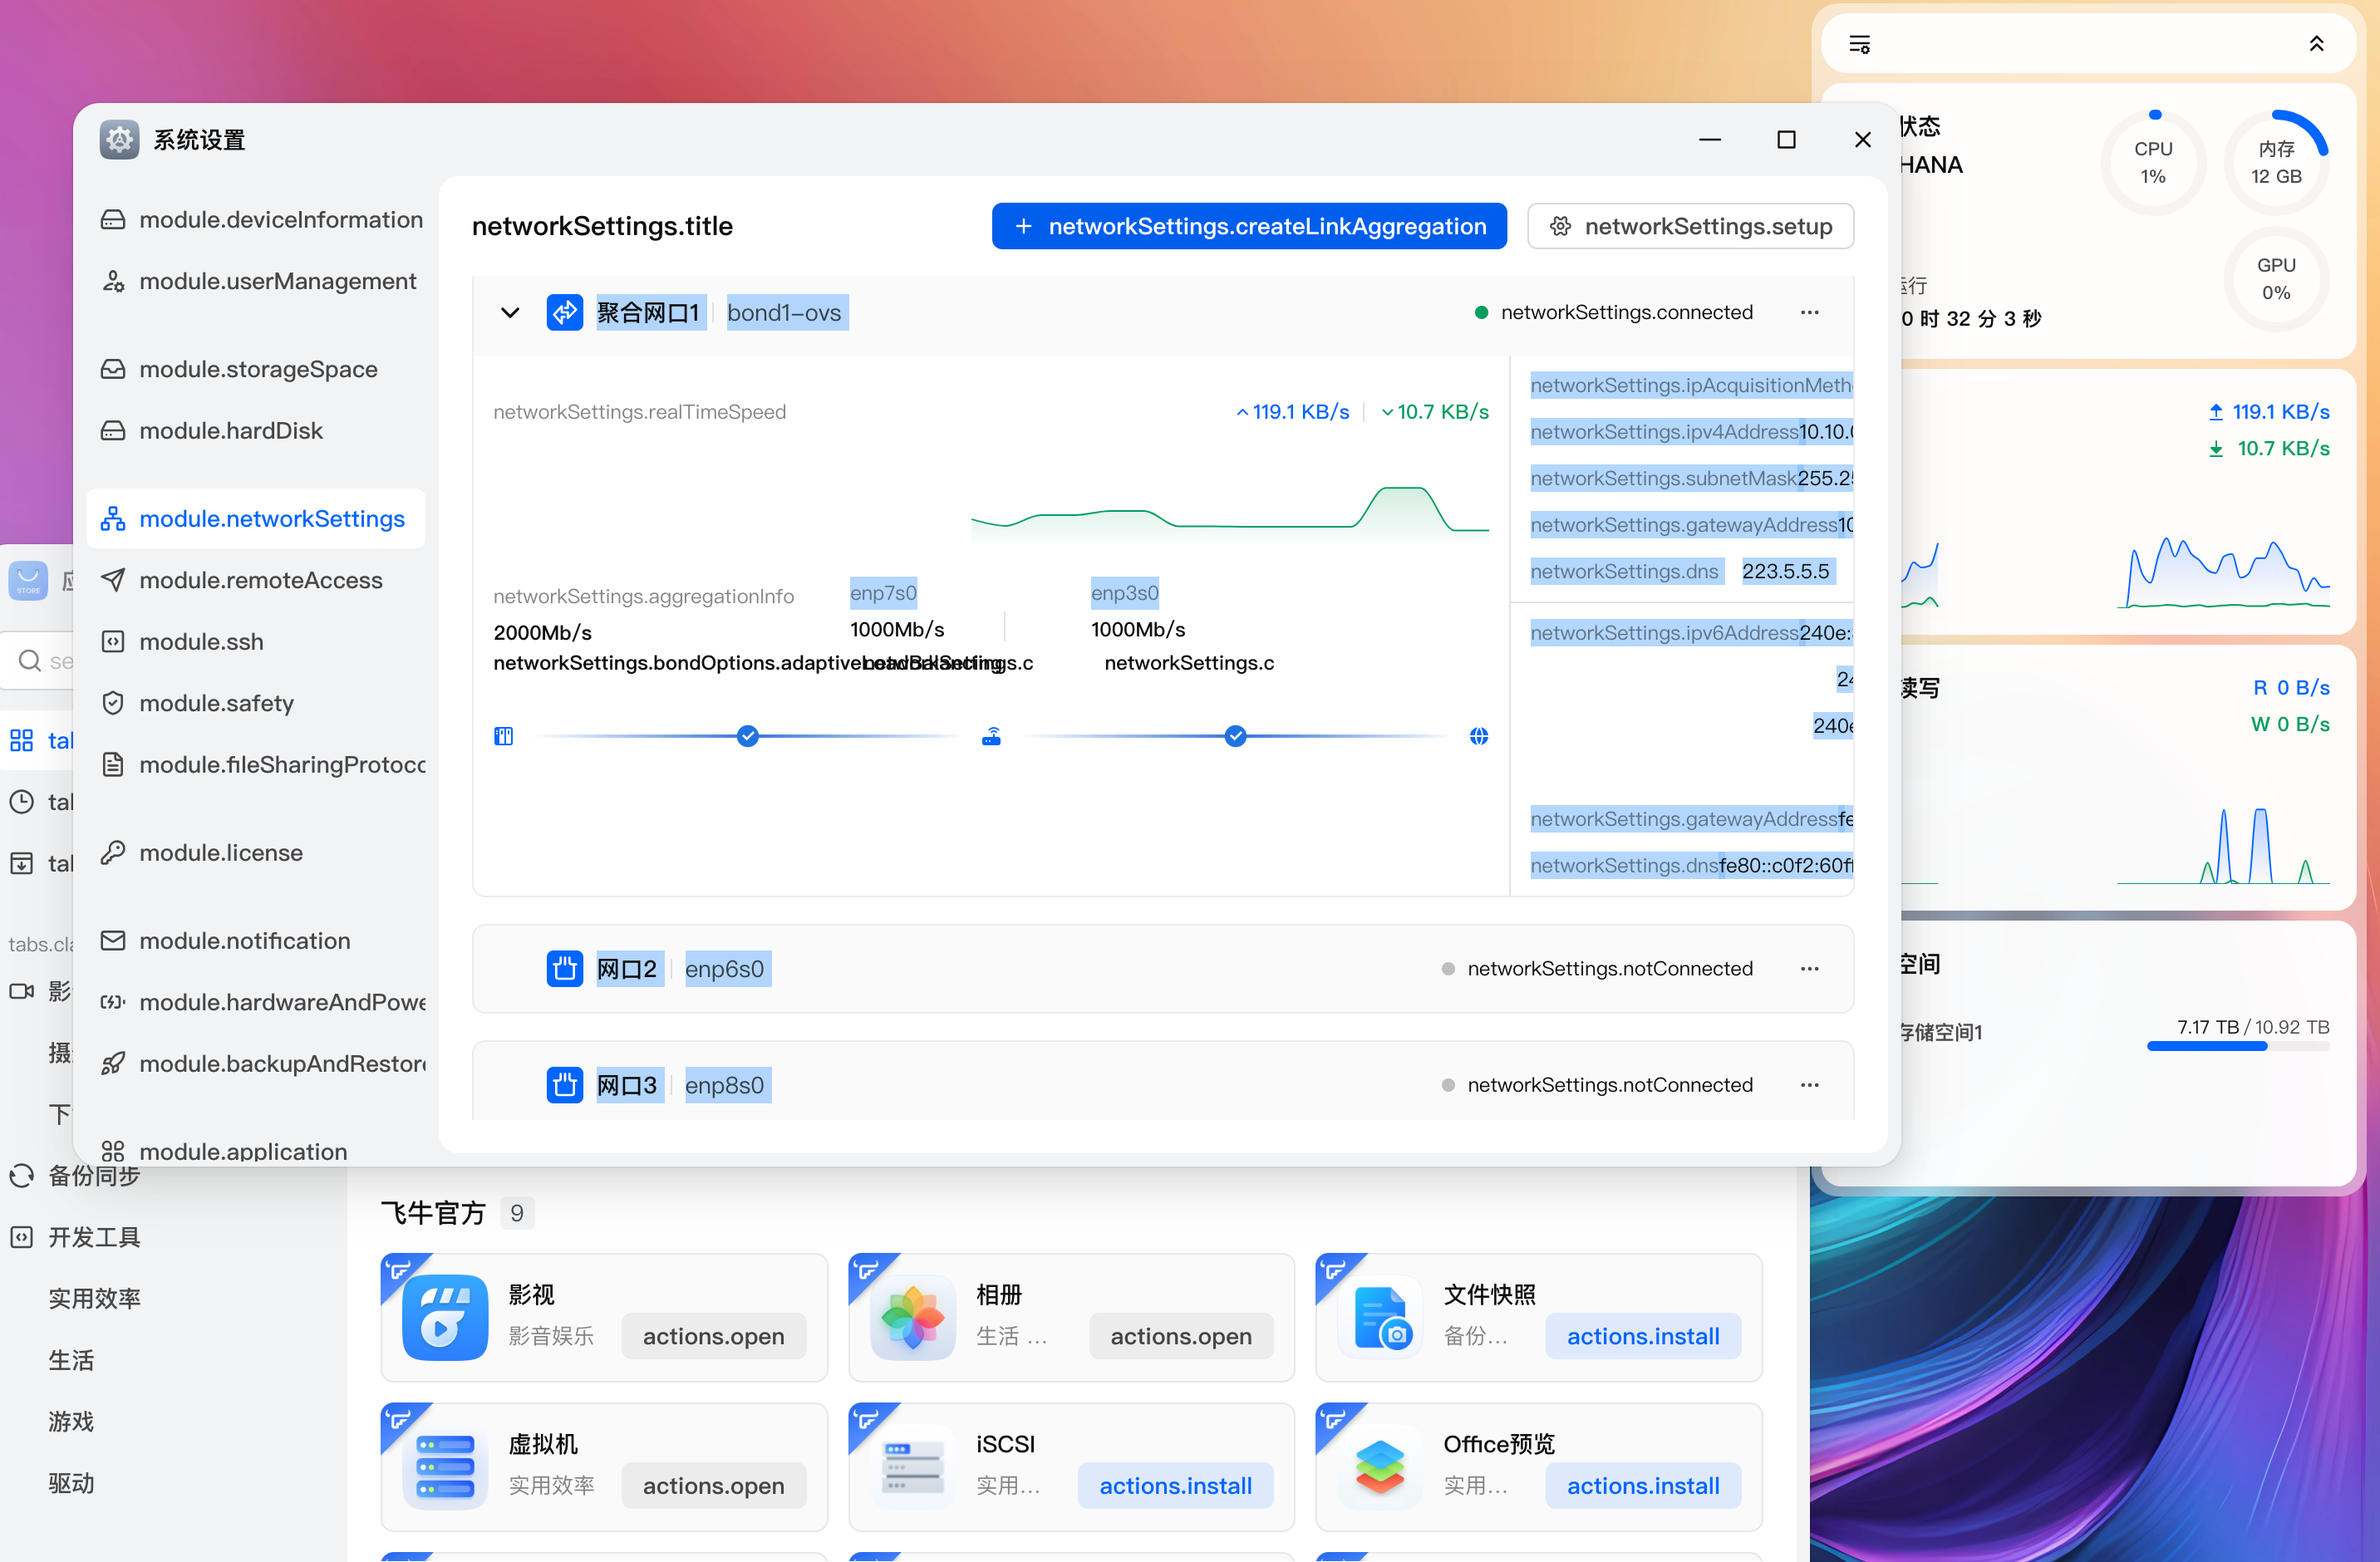
Task: Open module.storageSpace in settings sidebar
Action: pyautogui.click(x=258, y=369)
